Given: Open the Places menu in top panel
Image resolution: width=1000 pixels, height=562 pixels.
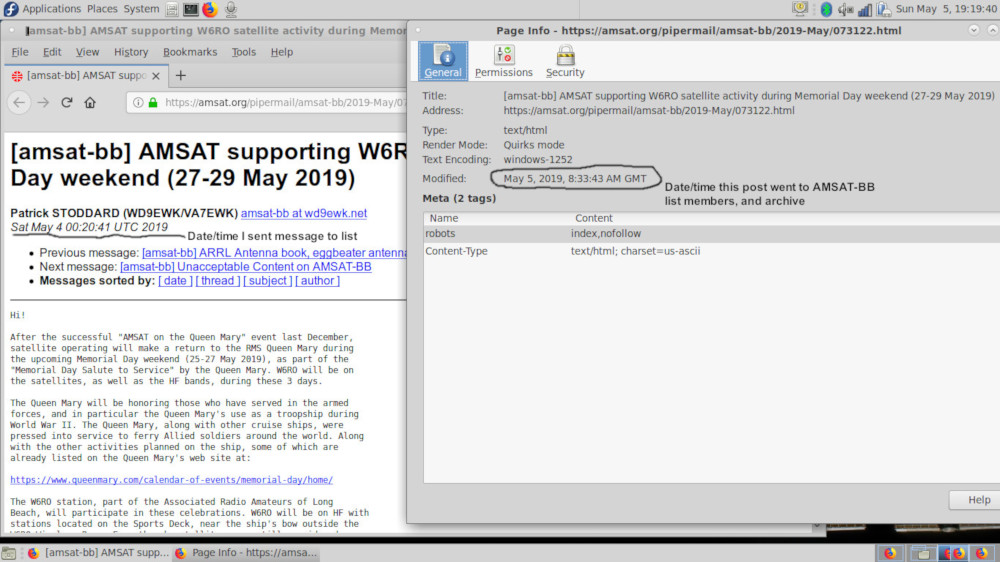Looking at the screenshot, I should (102, 9).
